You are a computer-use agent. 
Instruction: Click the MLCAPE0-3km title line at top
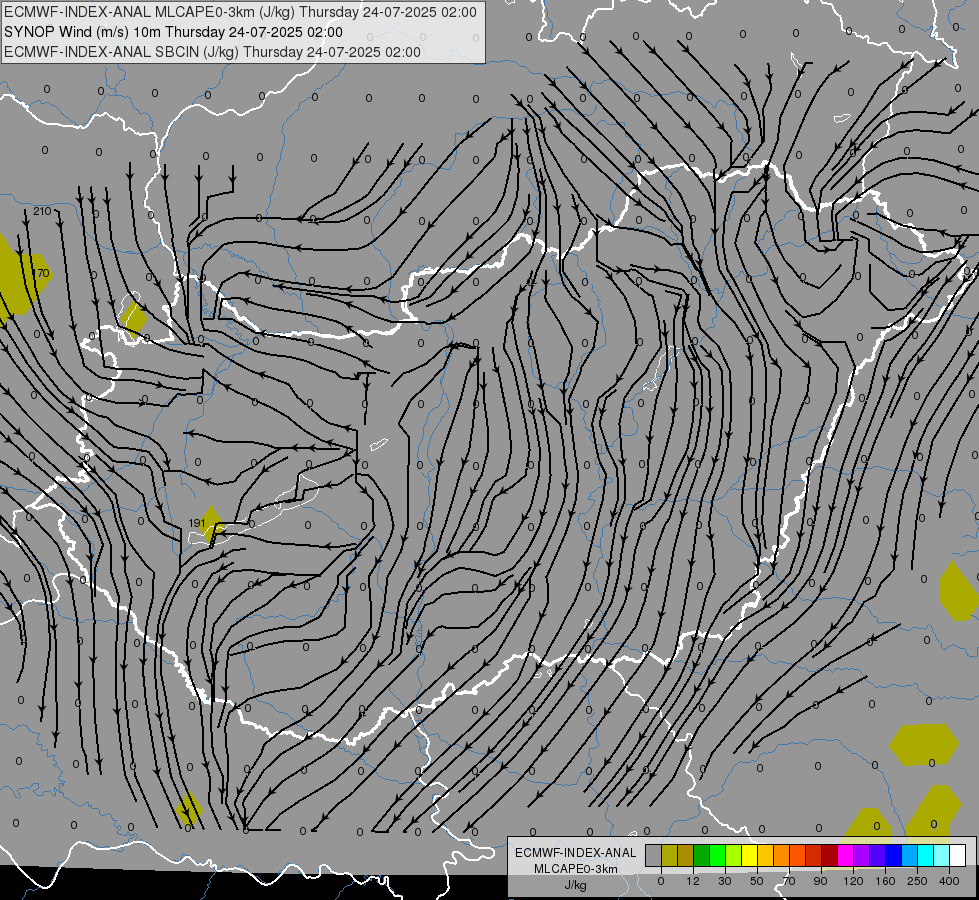click(240, 12)
